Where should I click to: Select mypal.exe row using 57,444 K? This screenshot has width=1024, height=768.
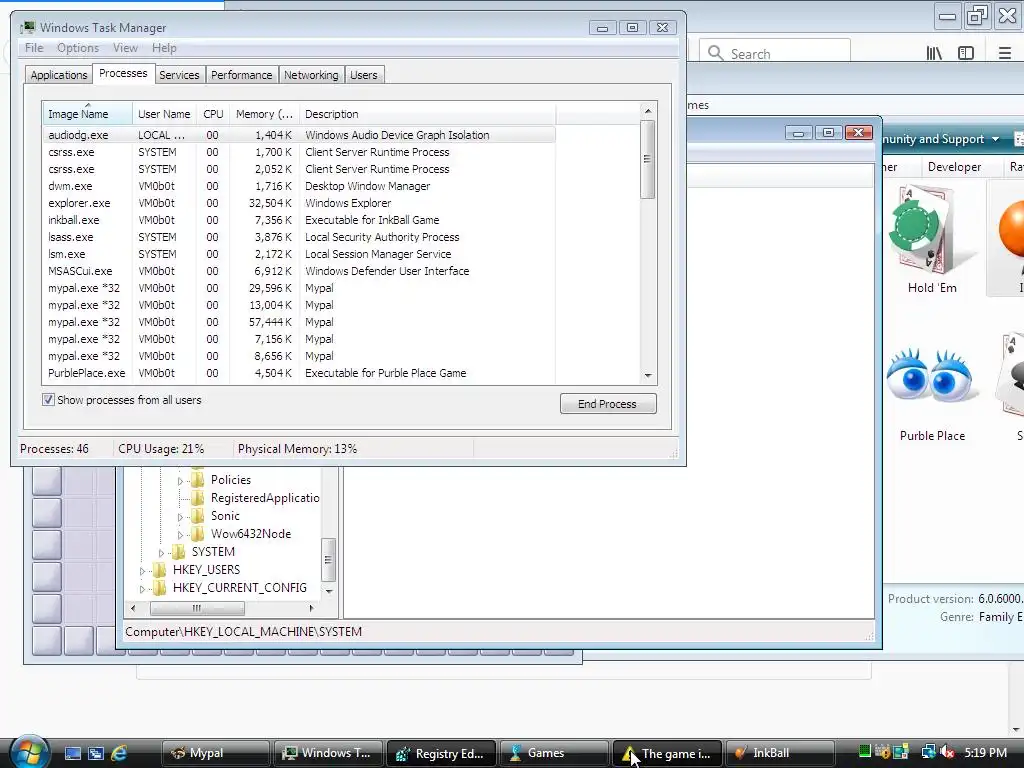click(x=299, y=322)
